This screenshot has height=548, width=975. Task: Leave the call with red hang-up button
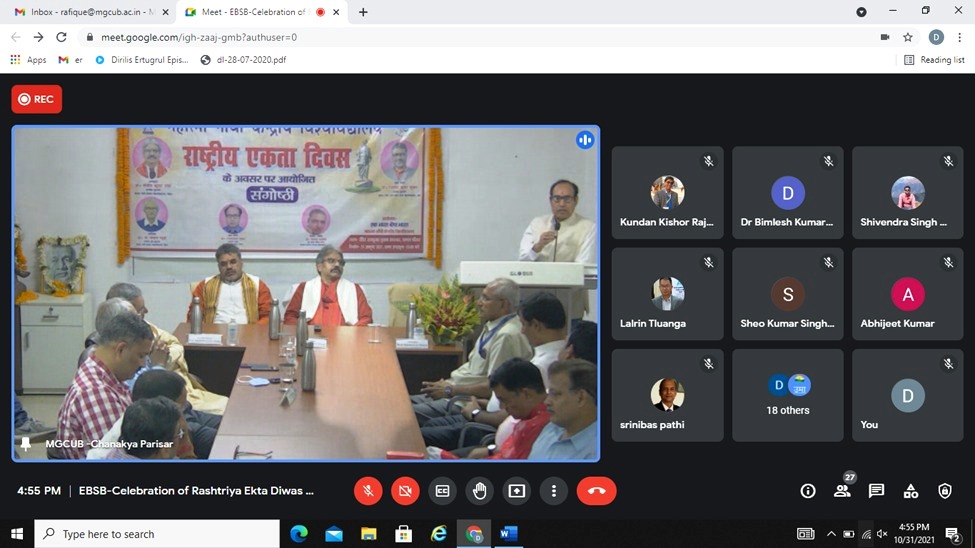pyautogui.click(x=596, y=491)
